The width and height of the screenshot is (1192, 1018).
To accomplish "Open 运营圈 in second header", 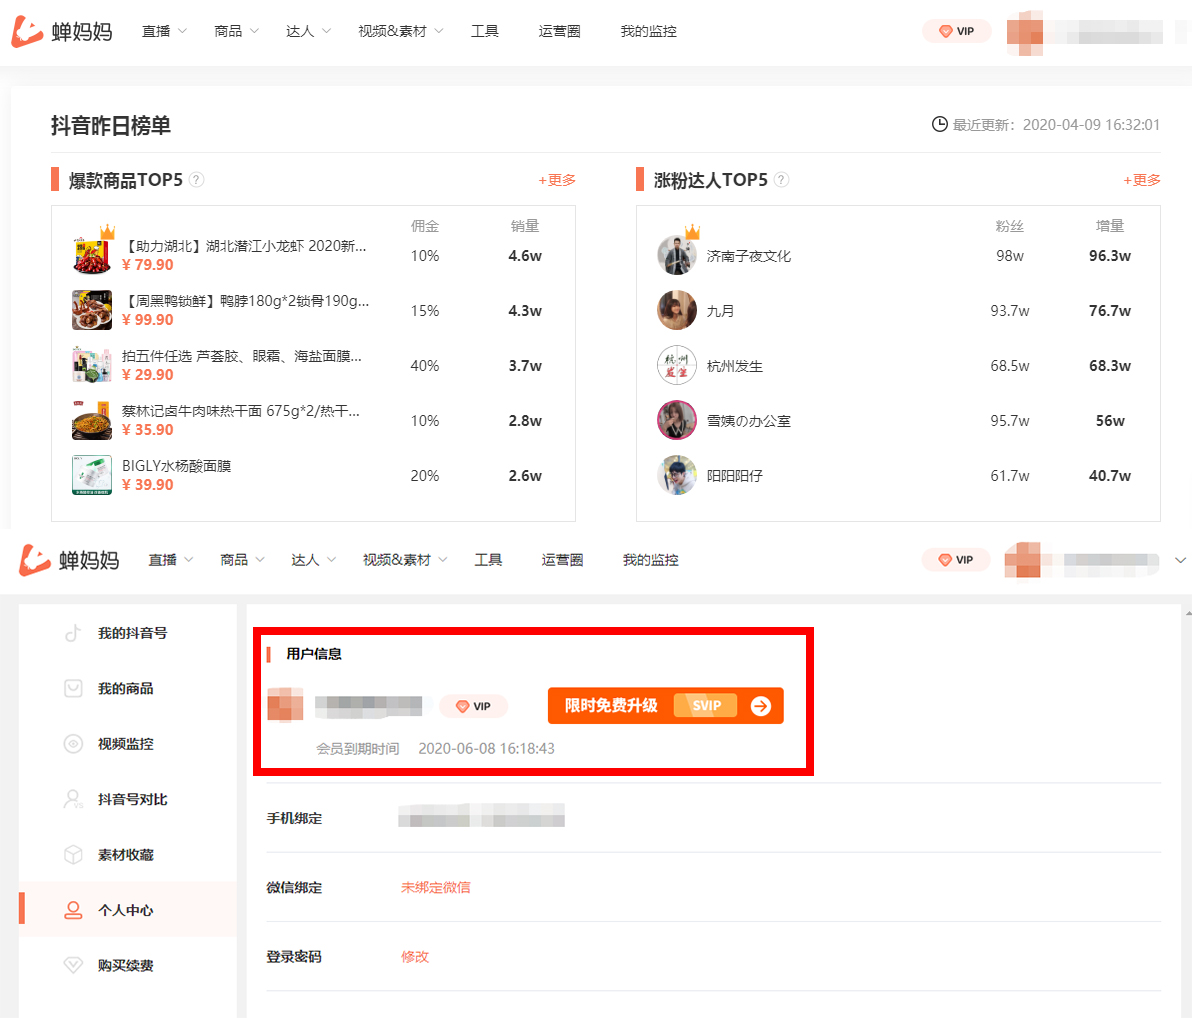I will pos(562,560).
